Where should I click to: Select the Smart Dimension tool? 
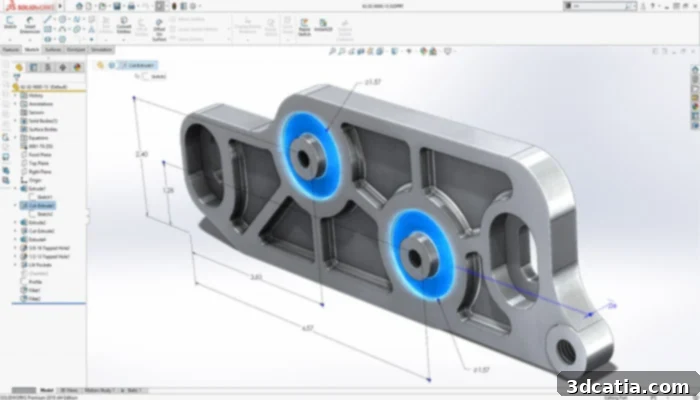(x=29, y=25)
